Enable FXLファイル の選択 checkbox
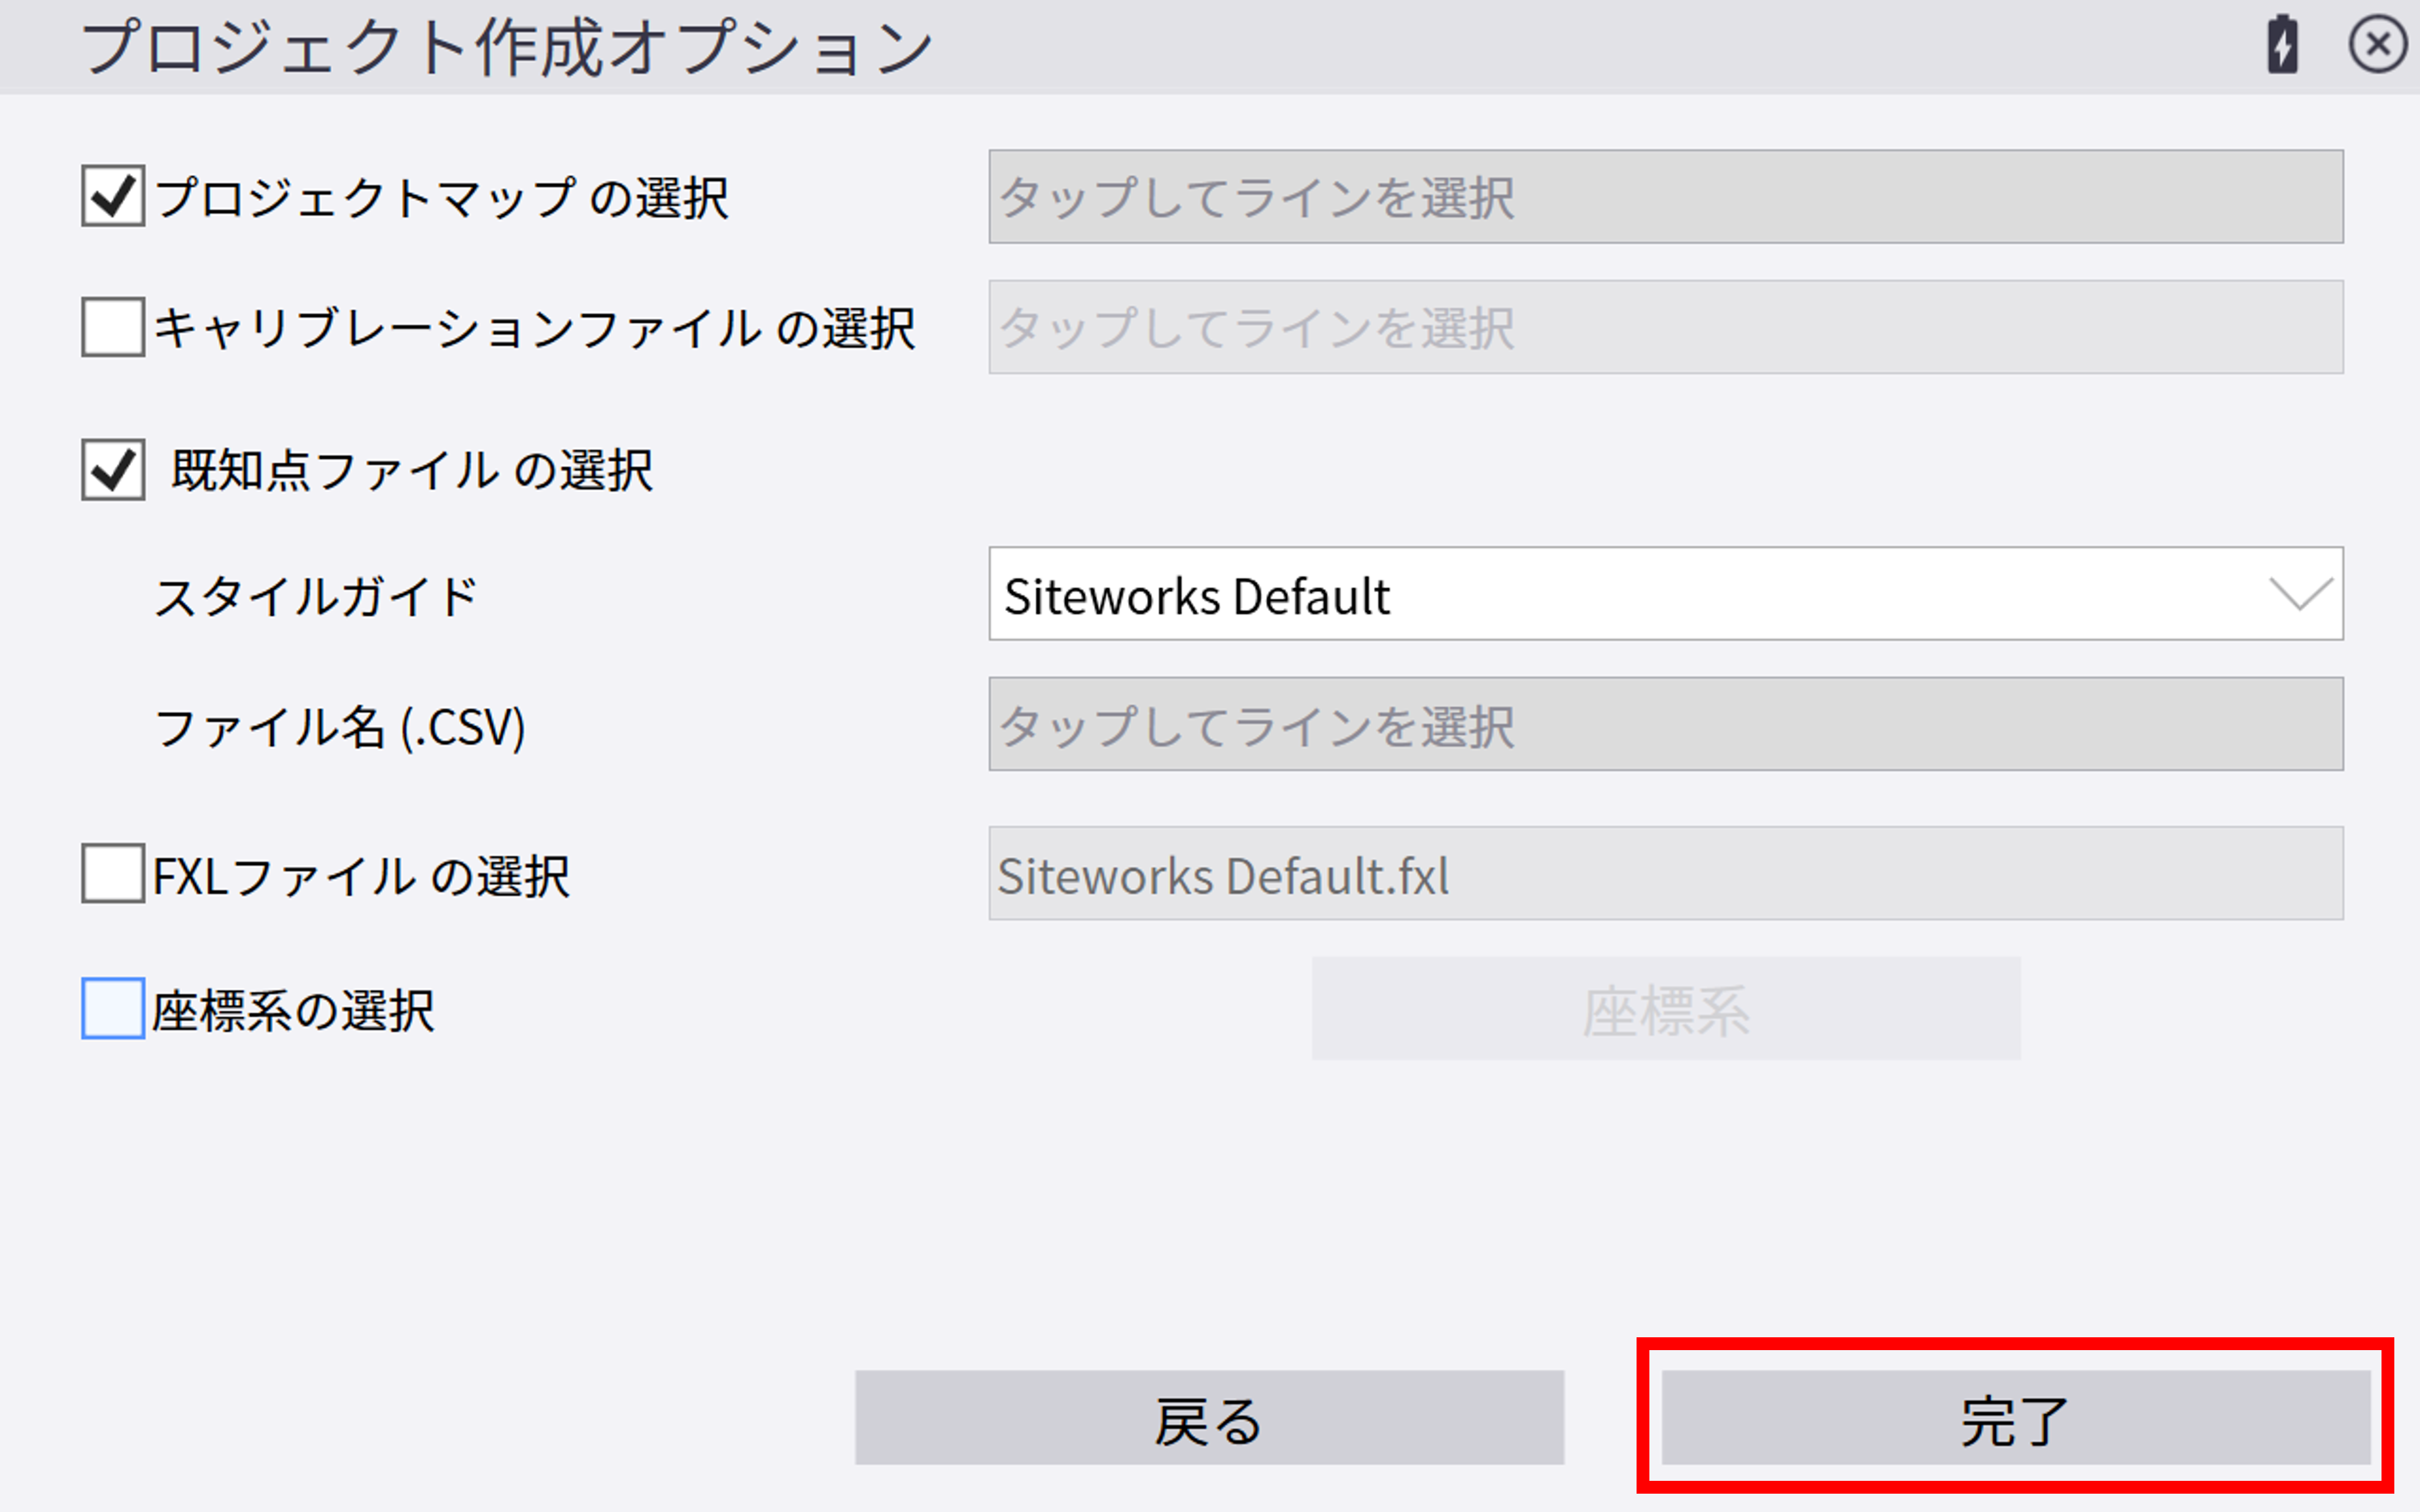This screenshot has width=2420, height=1512. pos(113,874)
